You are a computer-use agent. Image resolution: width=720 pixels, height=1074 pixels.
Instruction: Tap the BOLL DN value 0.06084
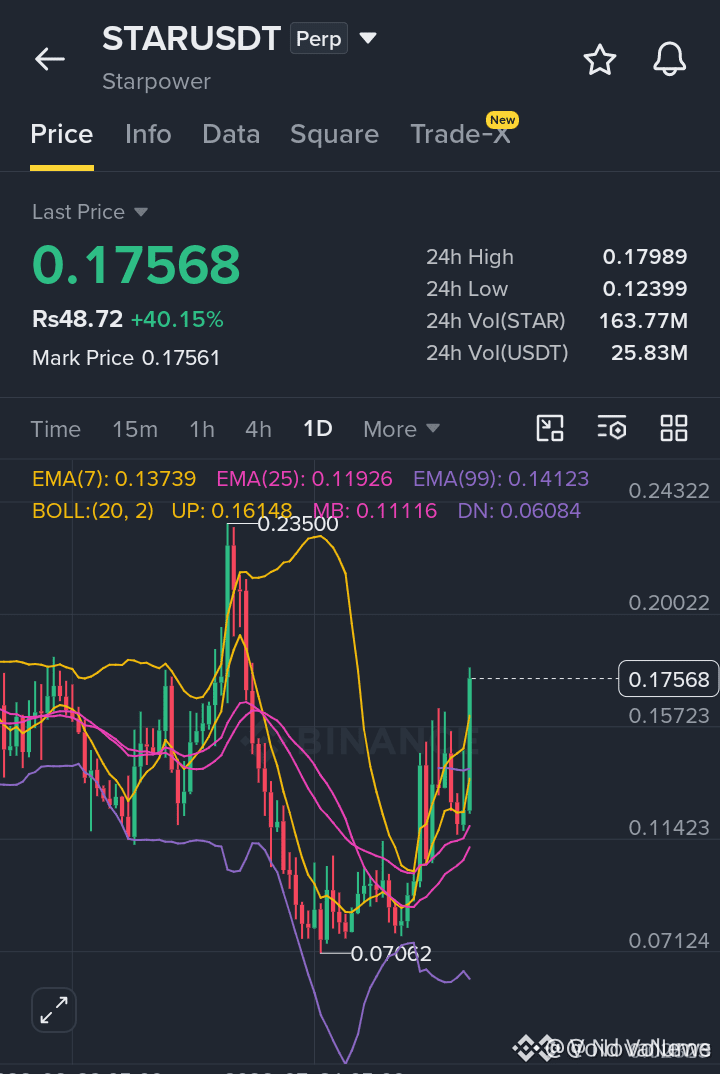click(x=519, y=511)
